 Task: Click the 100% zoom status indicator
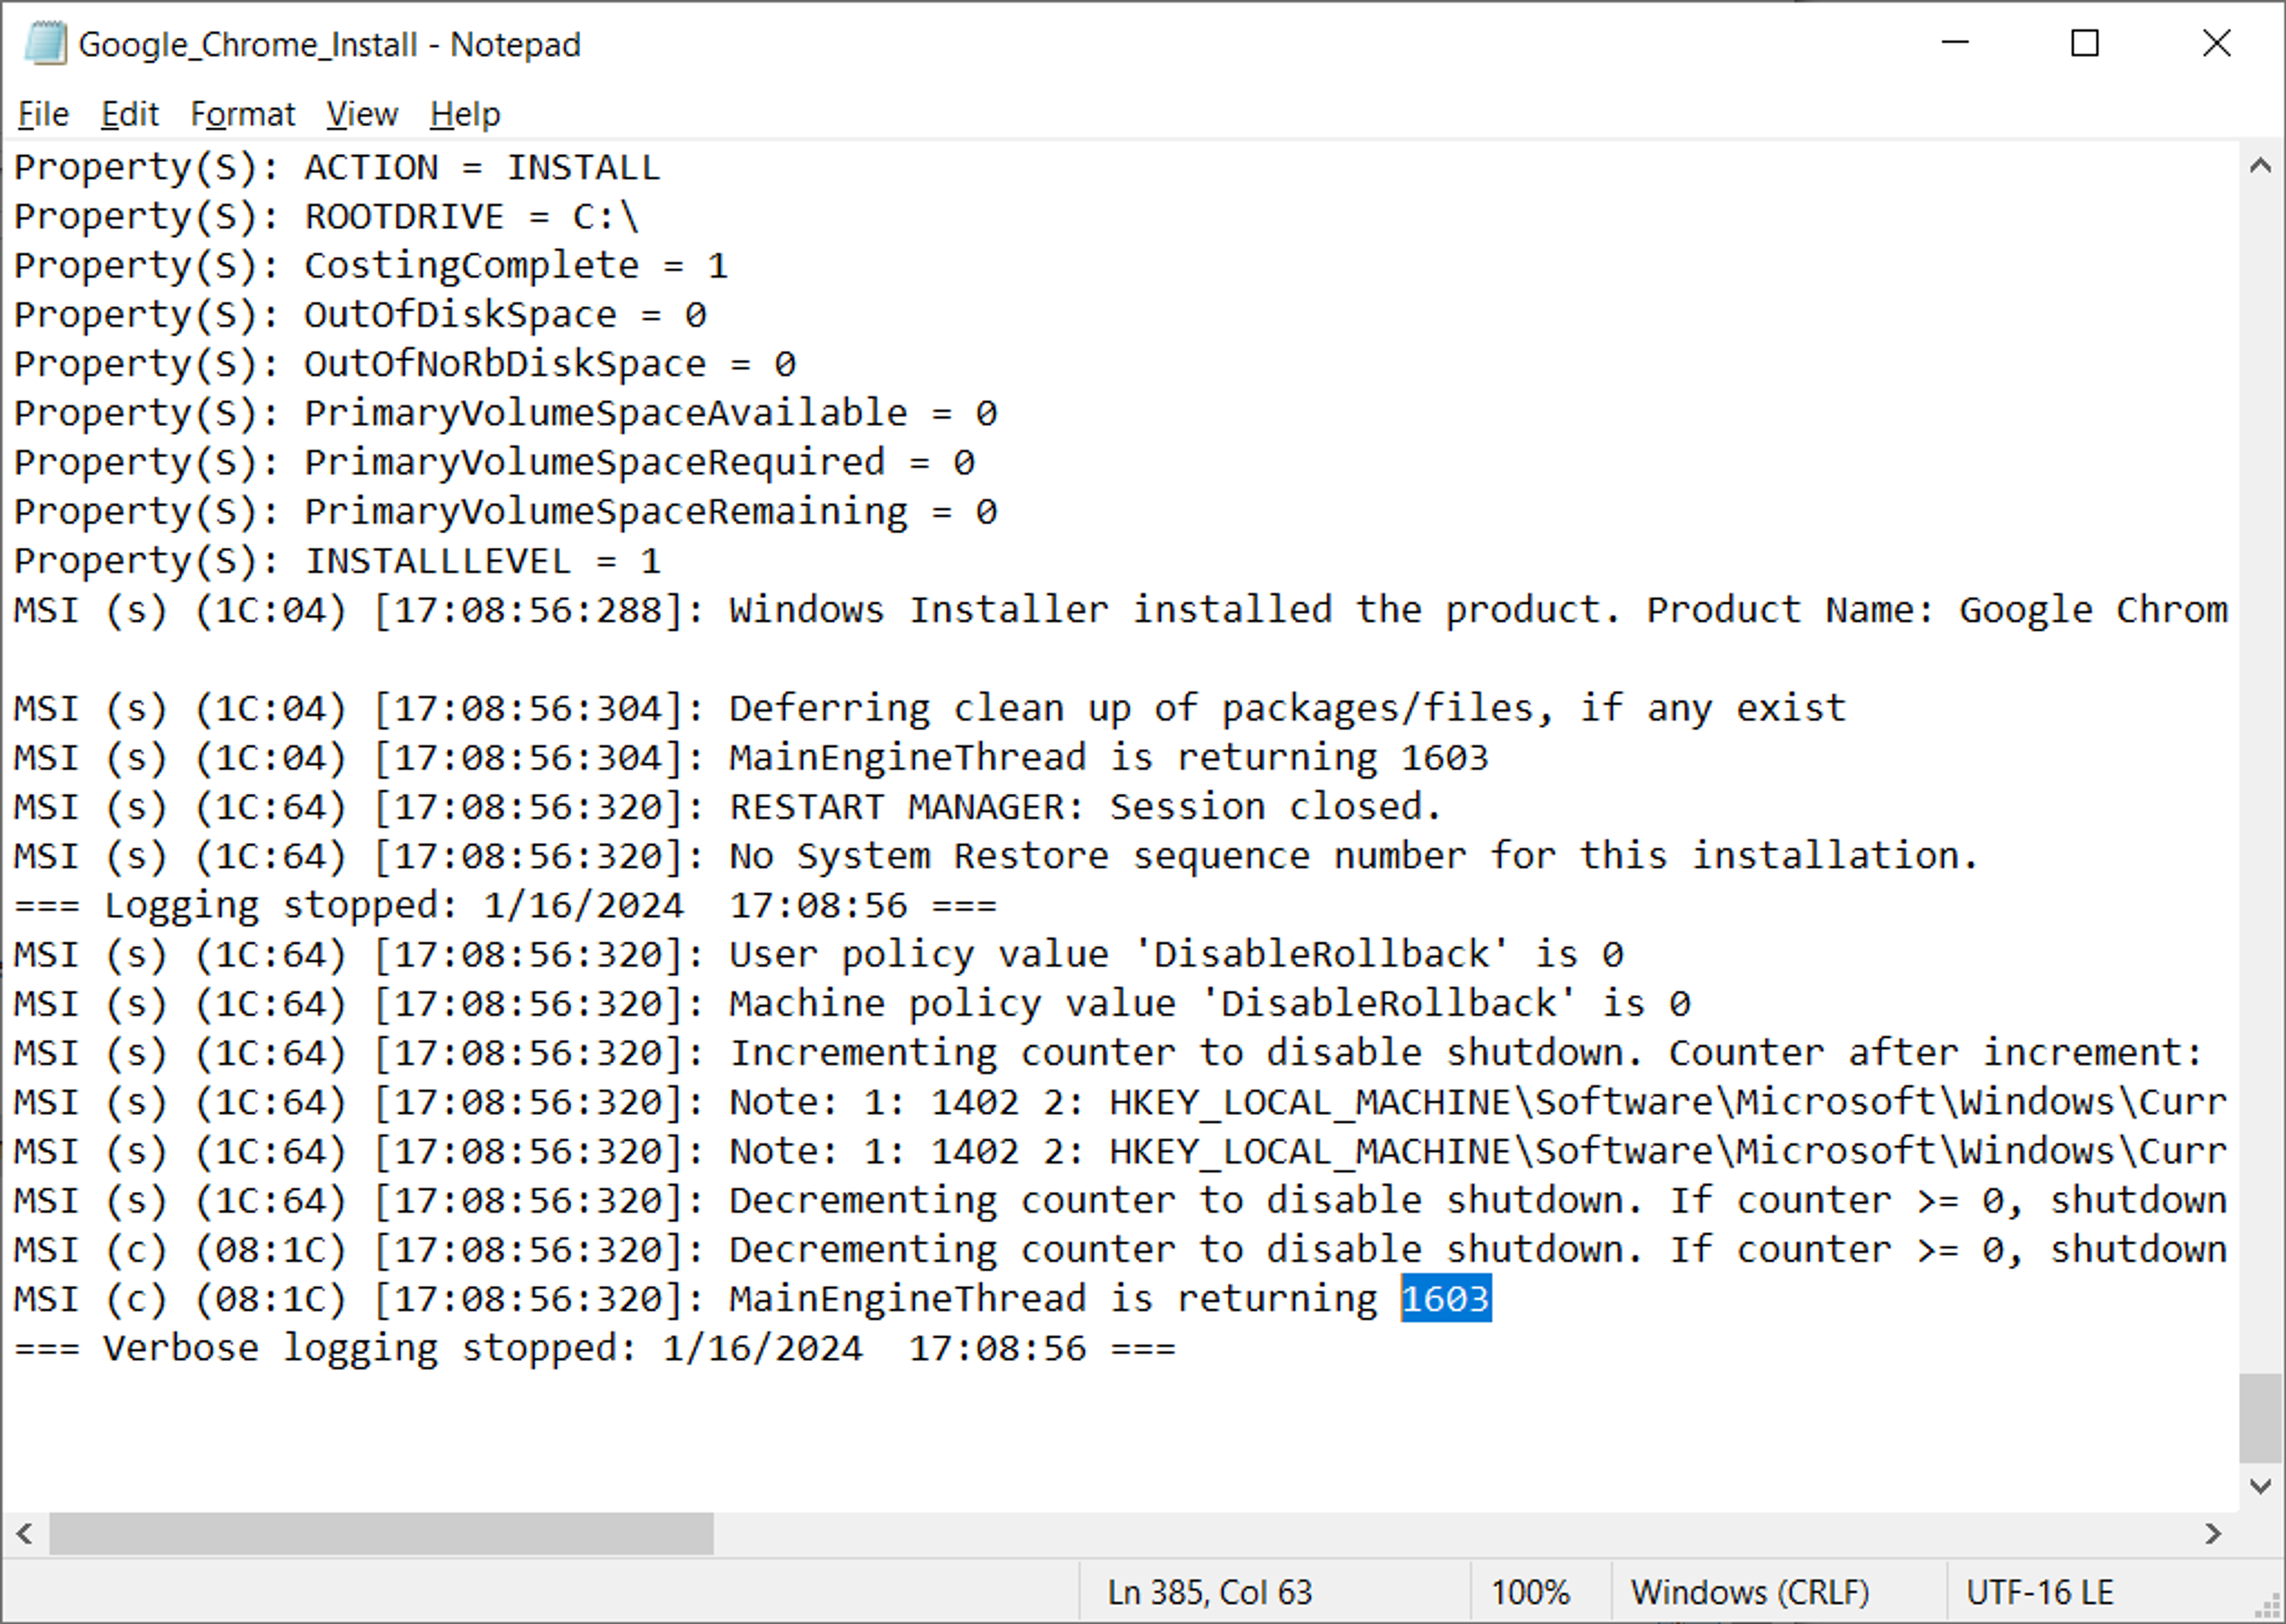tap(1530, 1591)
